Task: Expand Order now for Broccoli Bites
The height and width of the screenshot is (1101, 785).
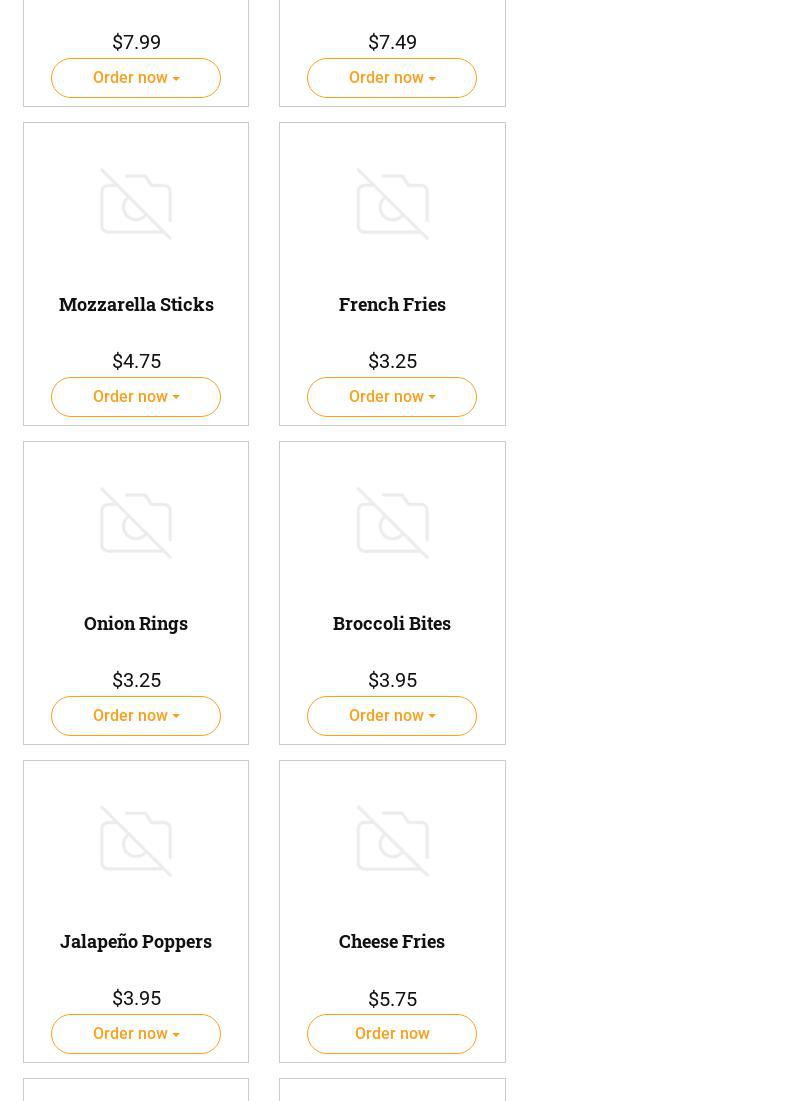Action: click(392, 716)
